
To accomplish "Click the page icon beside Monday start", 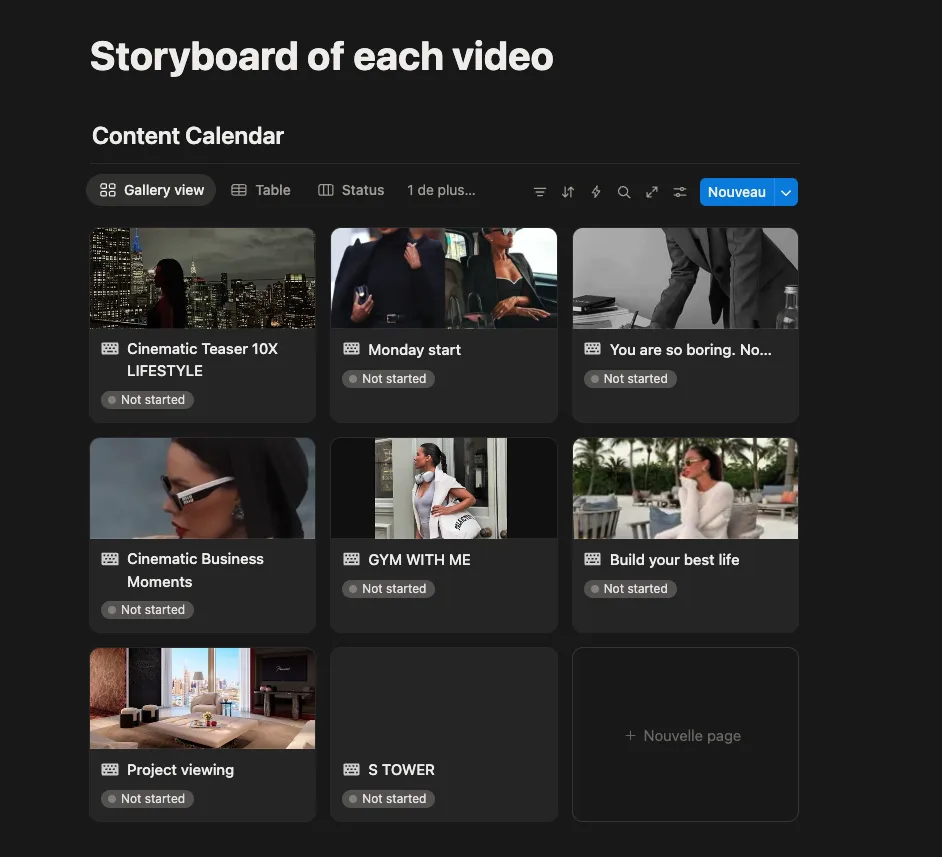I will click(351, 349).
